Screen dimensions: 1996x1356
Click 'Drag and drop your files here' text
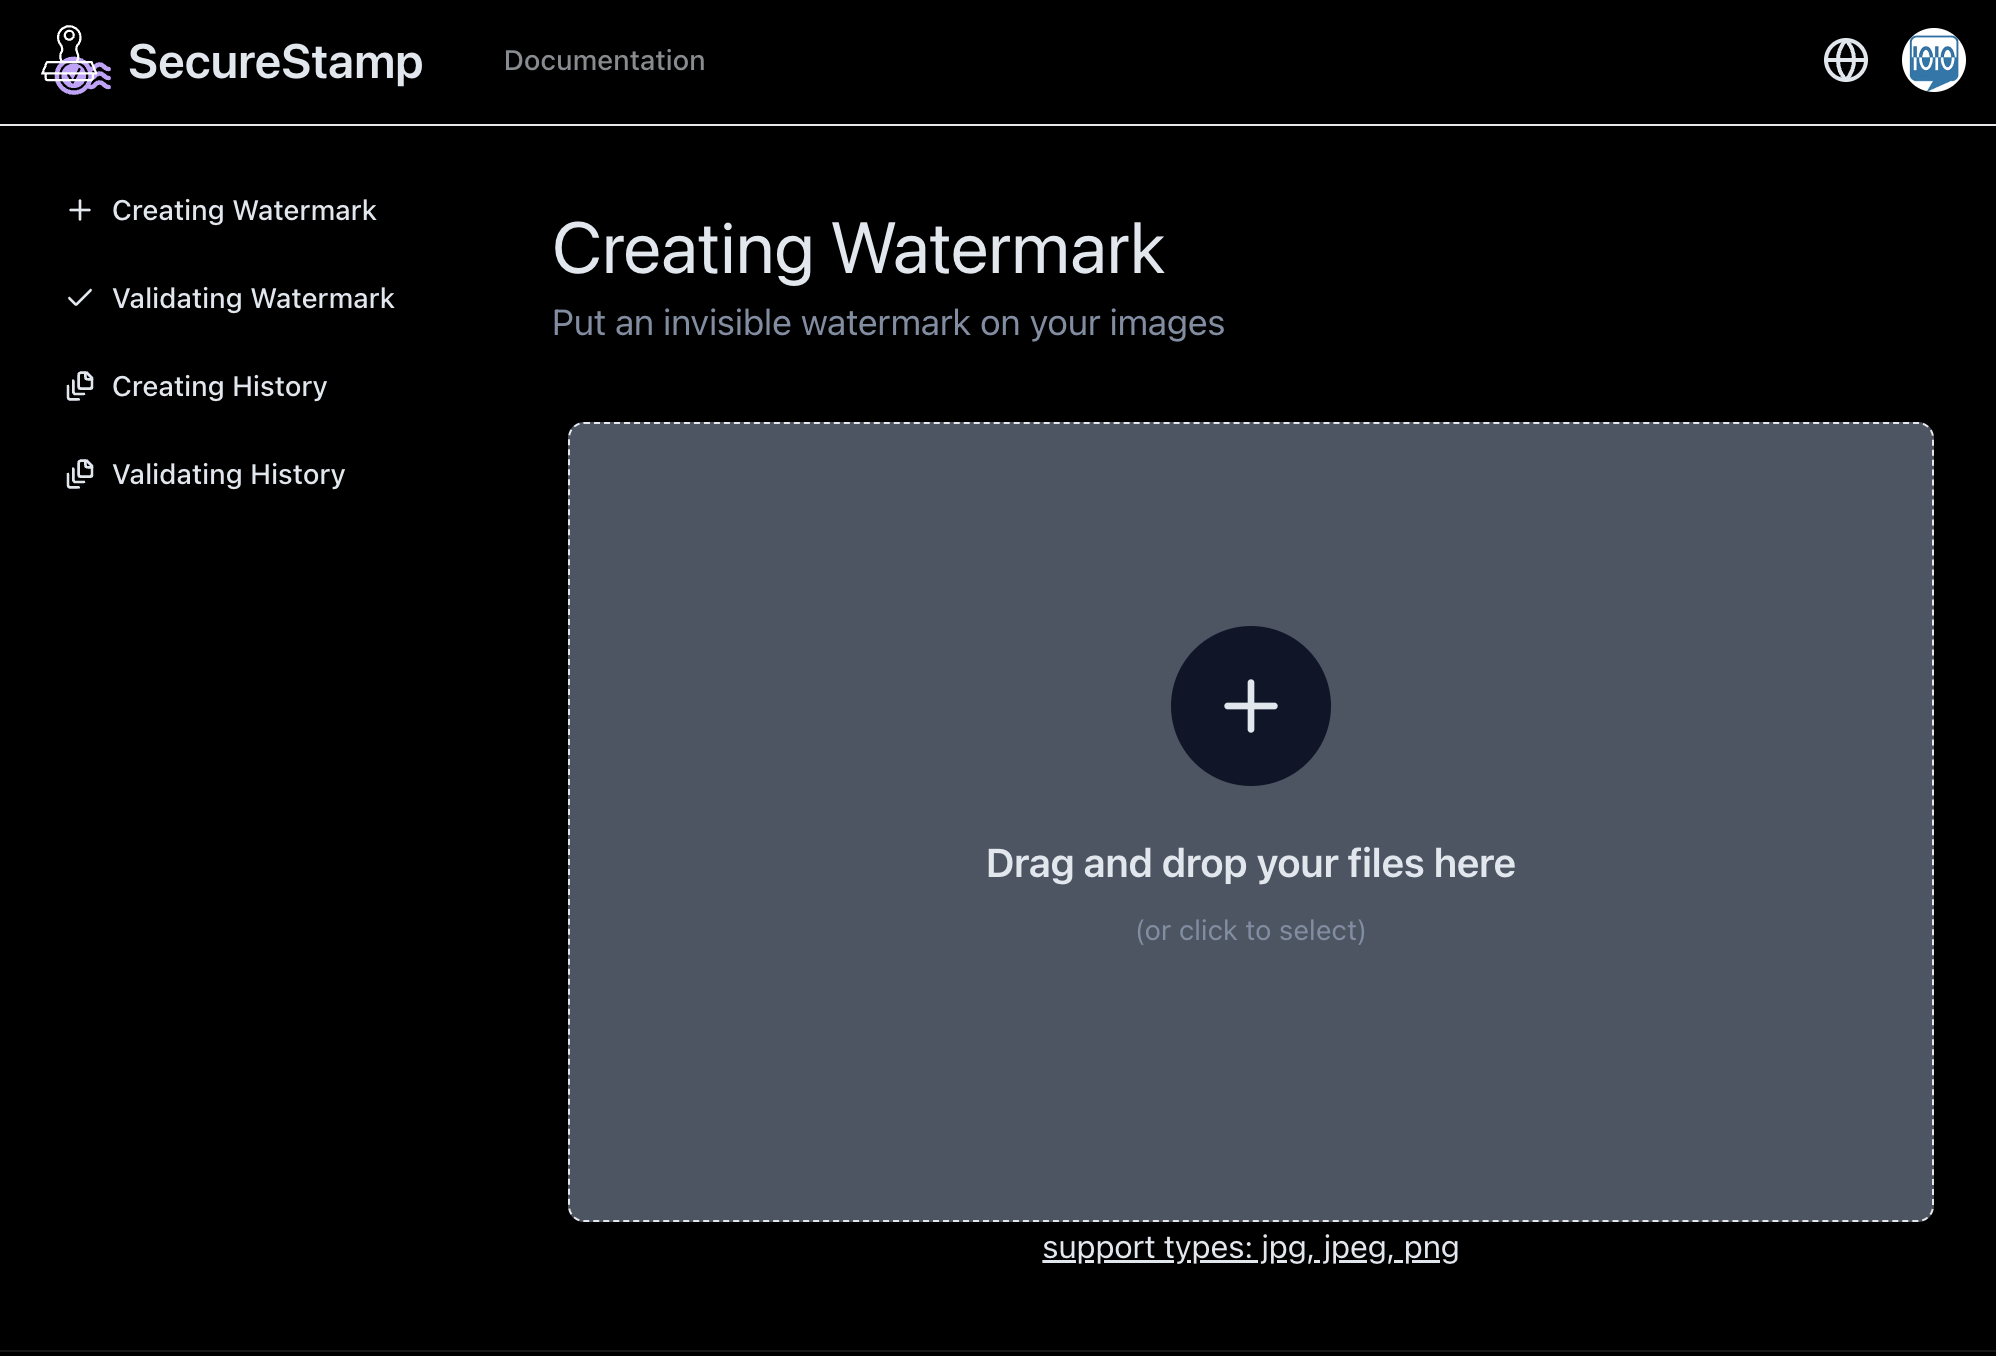point(1250,863)
